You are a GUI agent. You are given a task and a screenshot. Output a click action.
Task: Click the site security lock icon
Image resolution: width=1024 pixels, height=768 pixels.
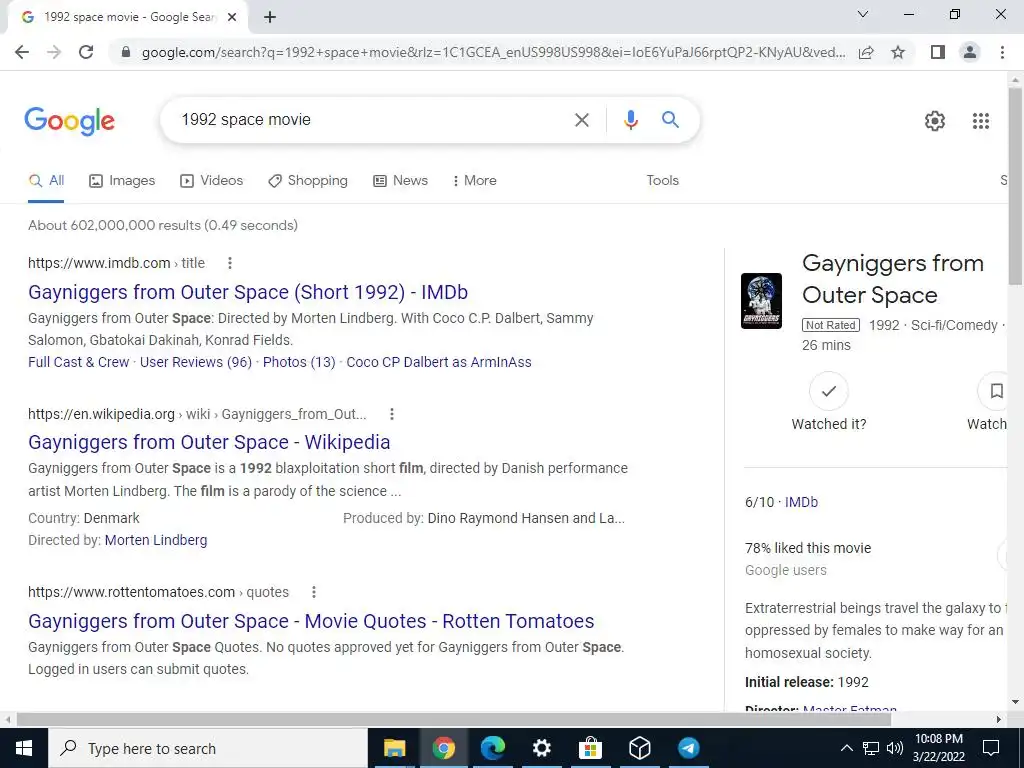tap(126, 52)
